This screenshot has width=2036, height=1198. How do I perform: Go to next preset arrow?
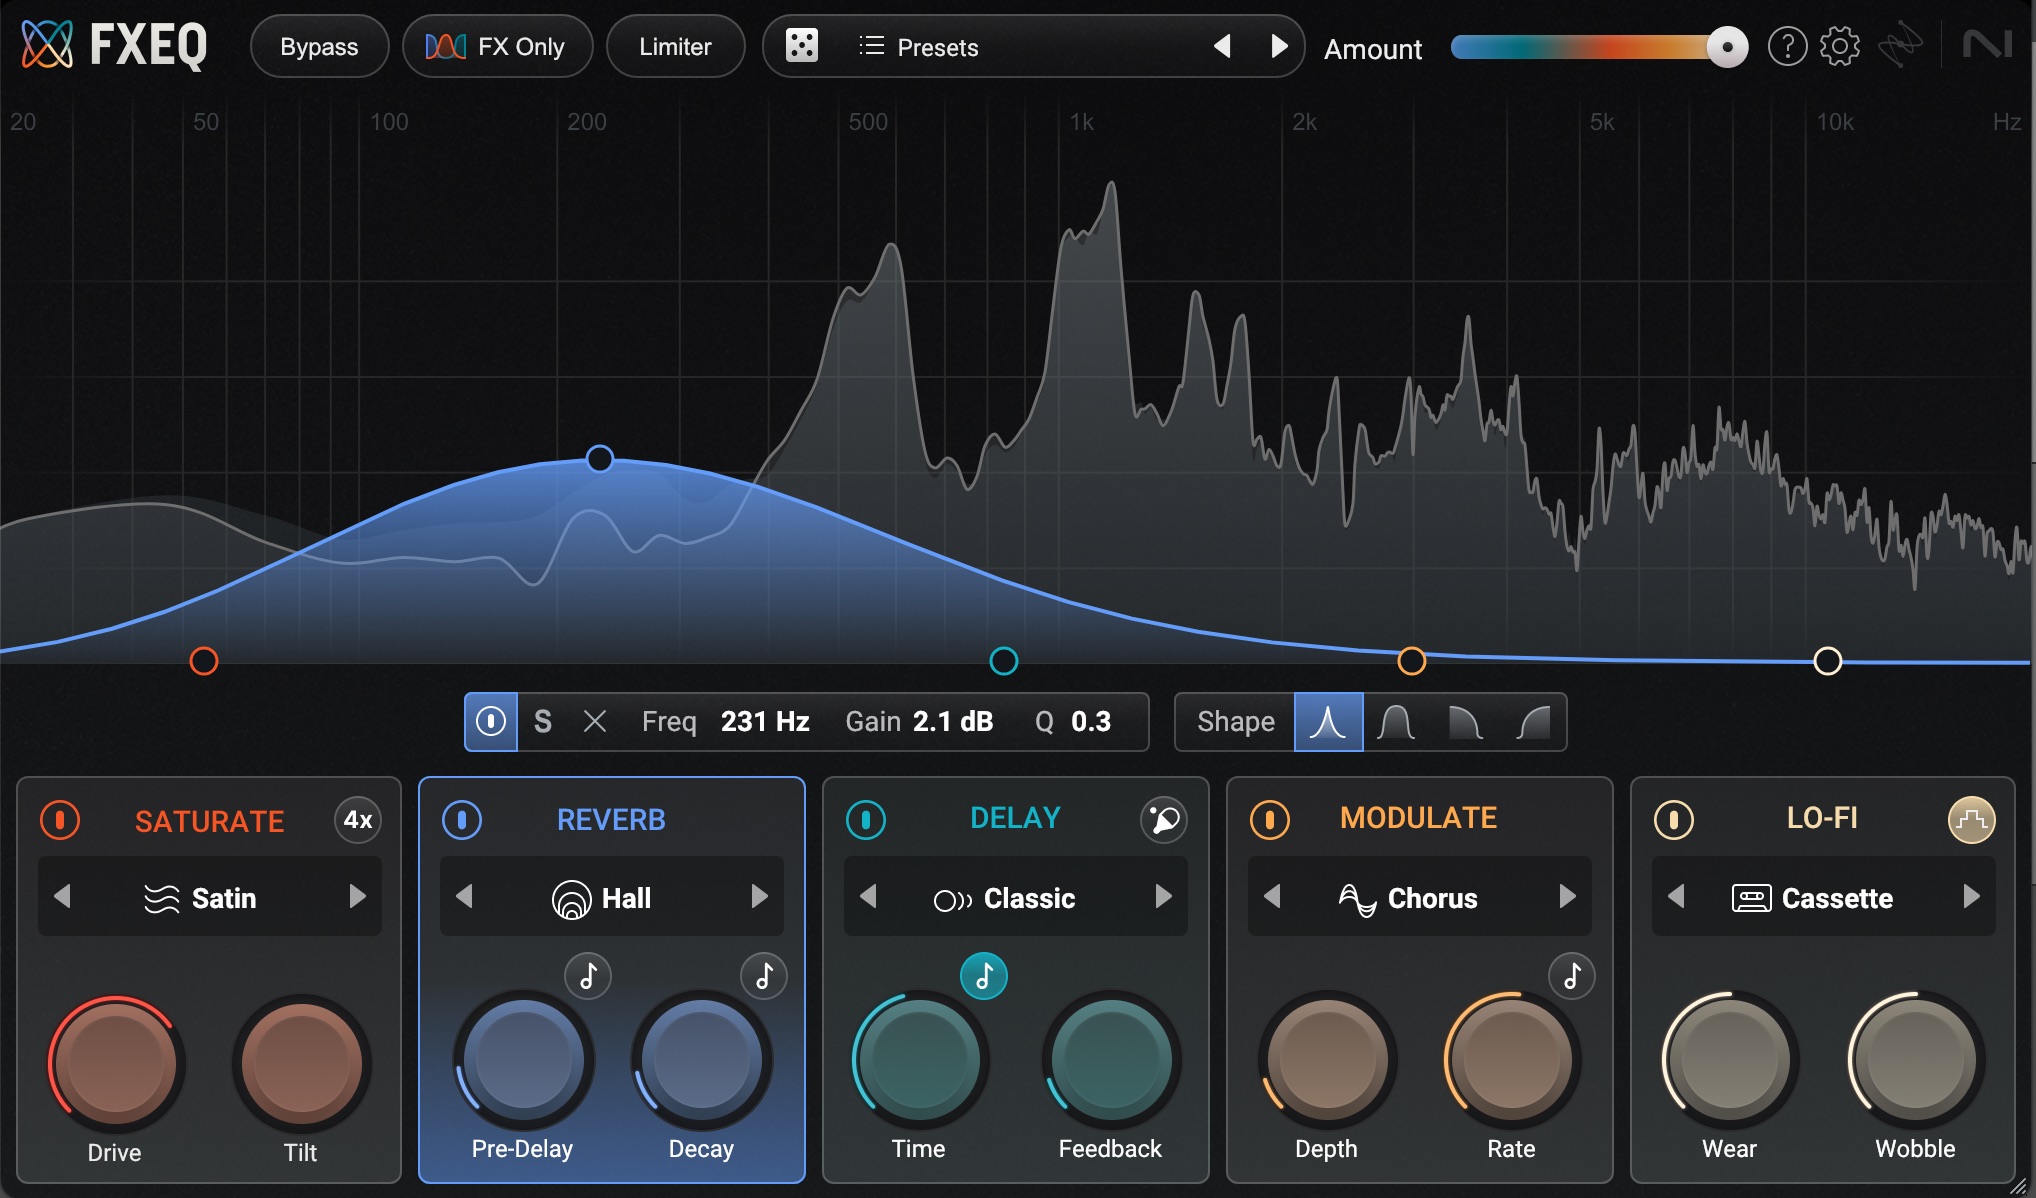[x=1279, y=46]
